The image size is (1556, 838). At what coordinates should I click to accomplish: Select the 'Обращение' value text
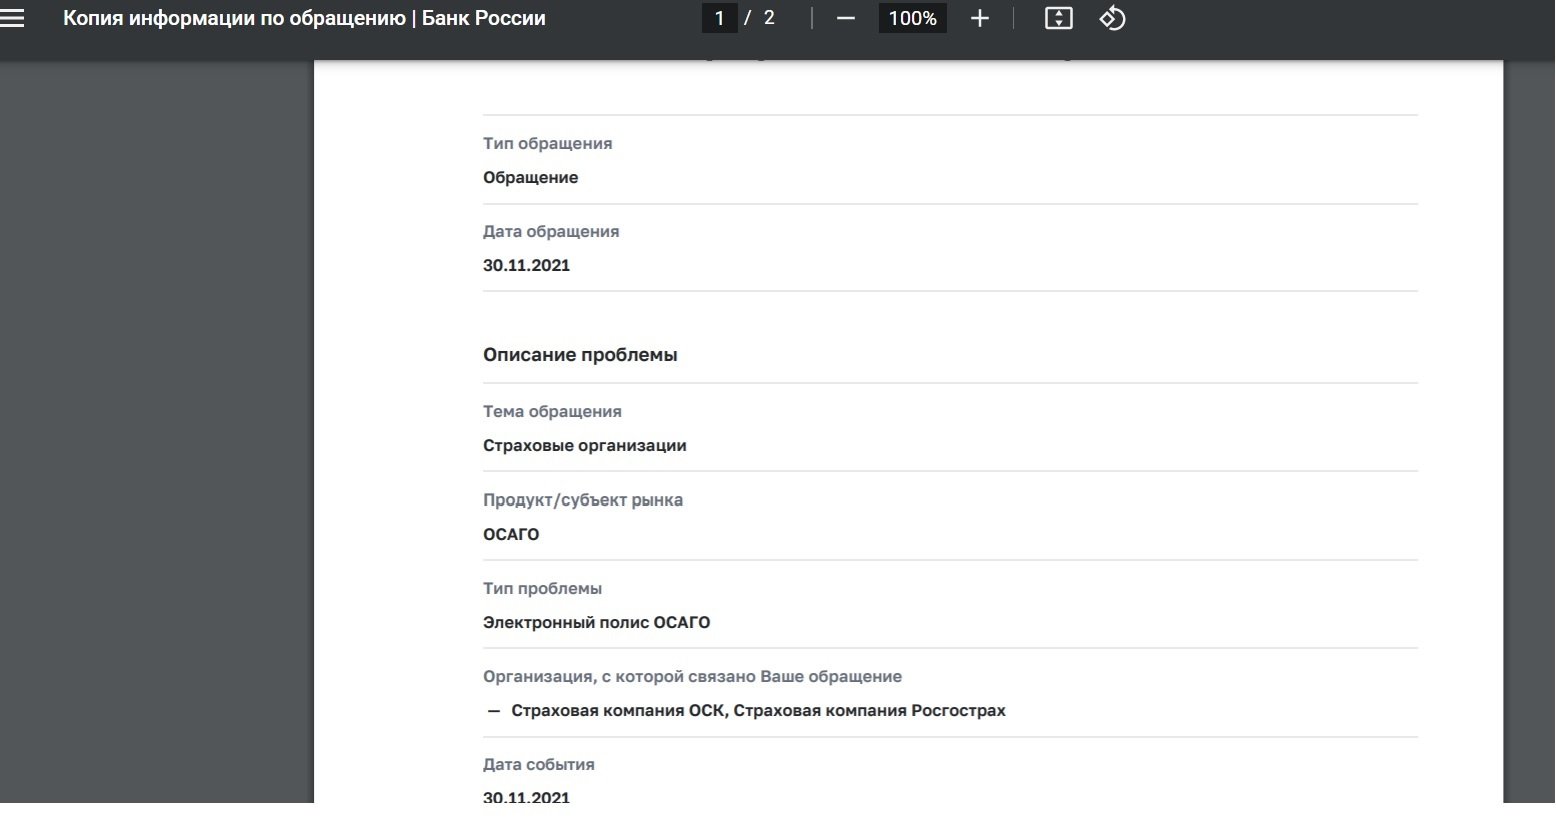click(530, 177)
